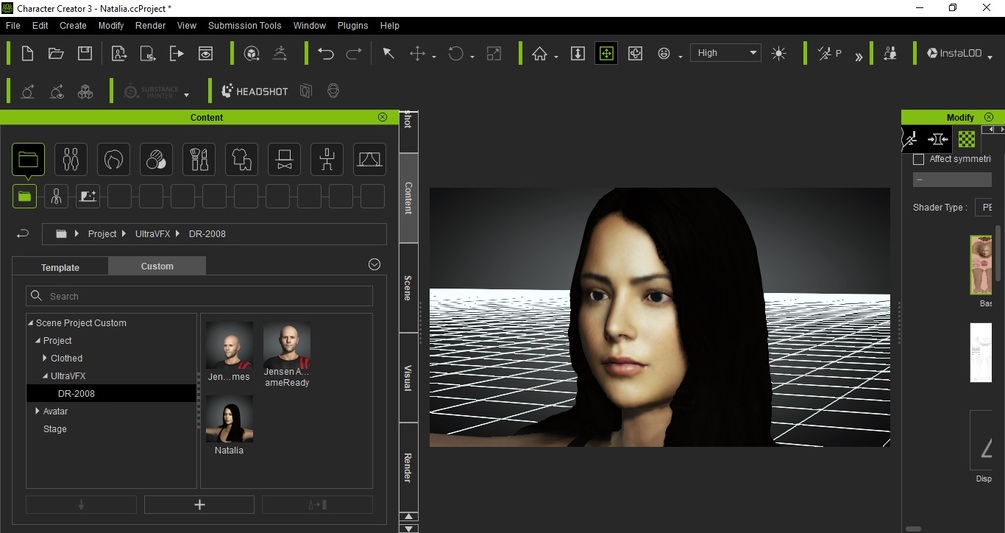Click the back arrow beside the breadcrumb path
Viewport: 1005px width, 533px height.
pyautogui.click(x=22, y=234)
